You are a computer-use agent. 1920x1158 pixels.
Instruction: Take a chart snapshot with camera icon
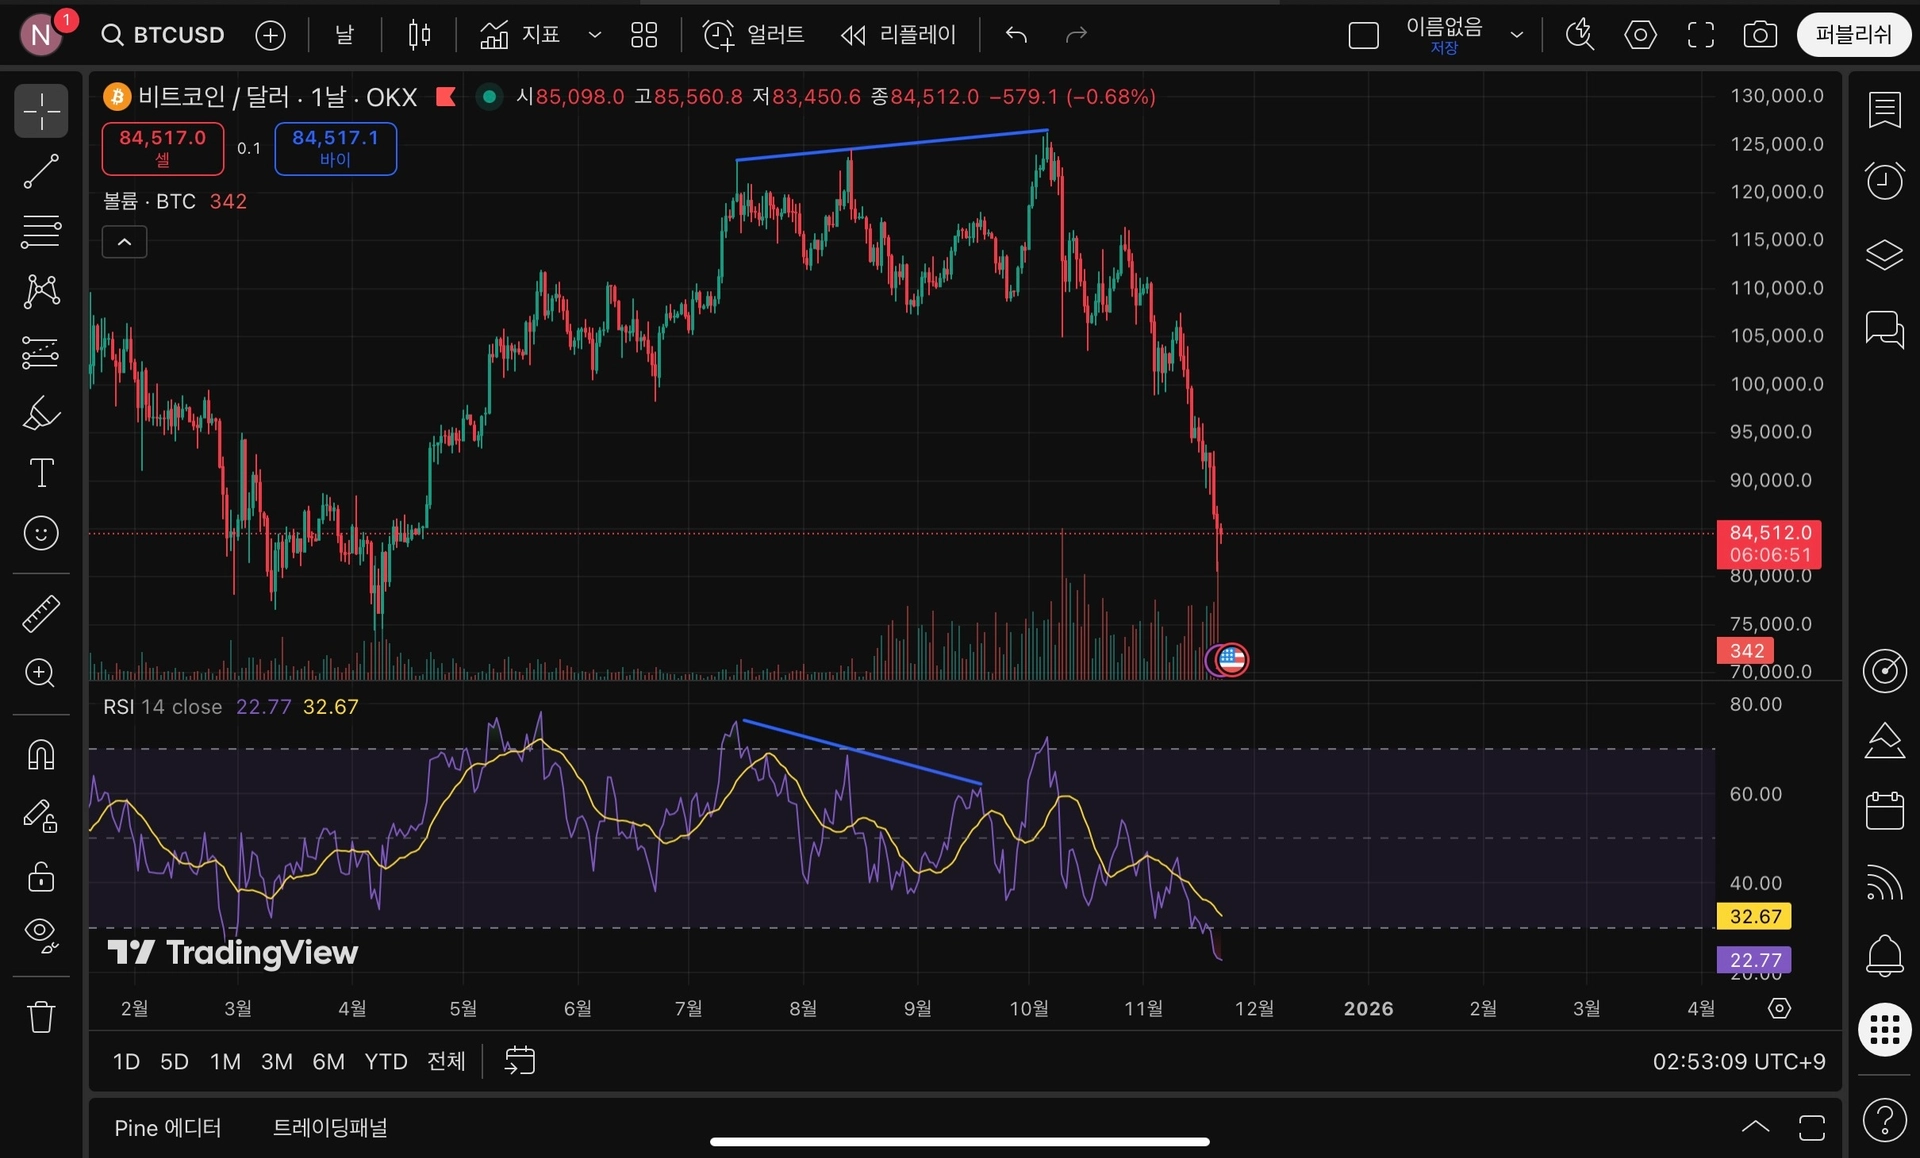1760,35
